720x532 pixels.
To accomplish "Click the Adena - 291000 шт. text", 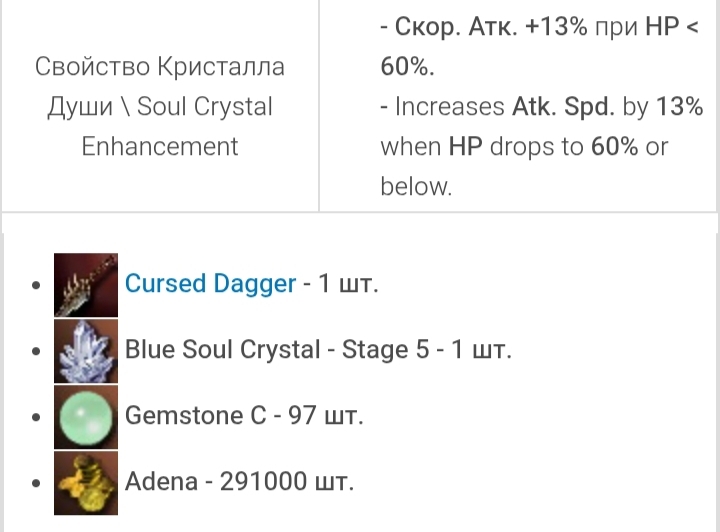I will [x=239, y=482].
